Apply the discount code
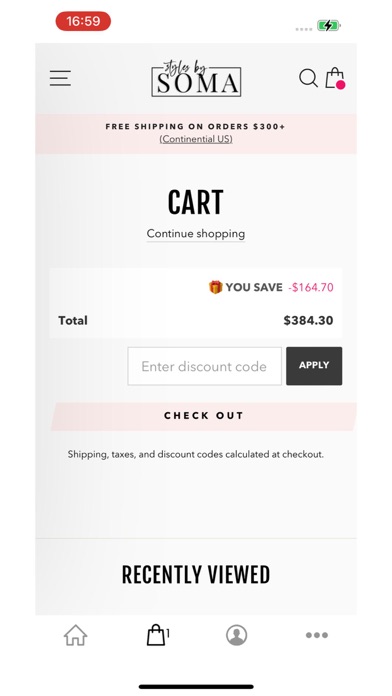 314,366
